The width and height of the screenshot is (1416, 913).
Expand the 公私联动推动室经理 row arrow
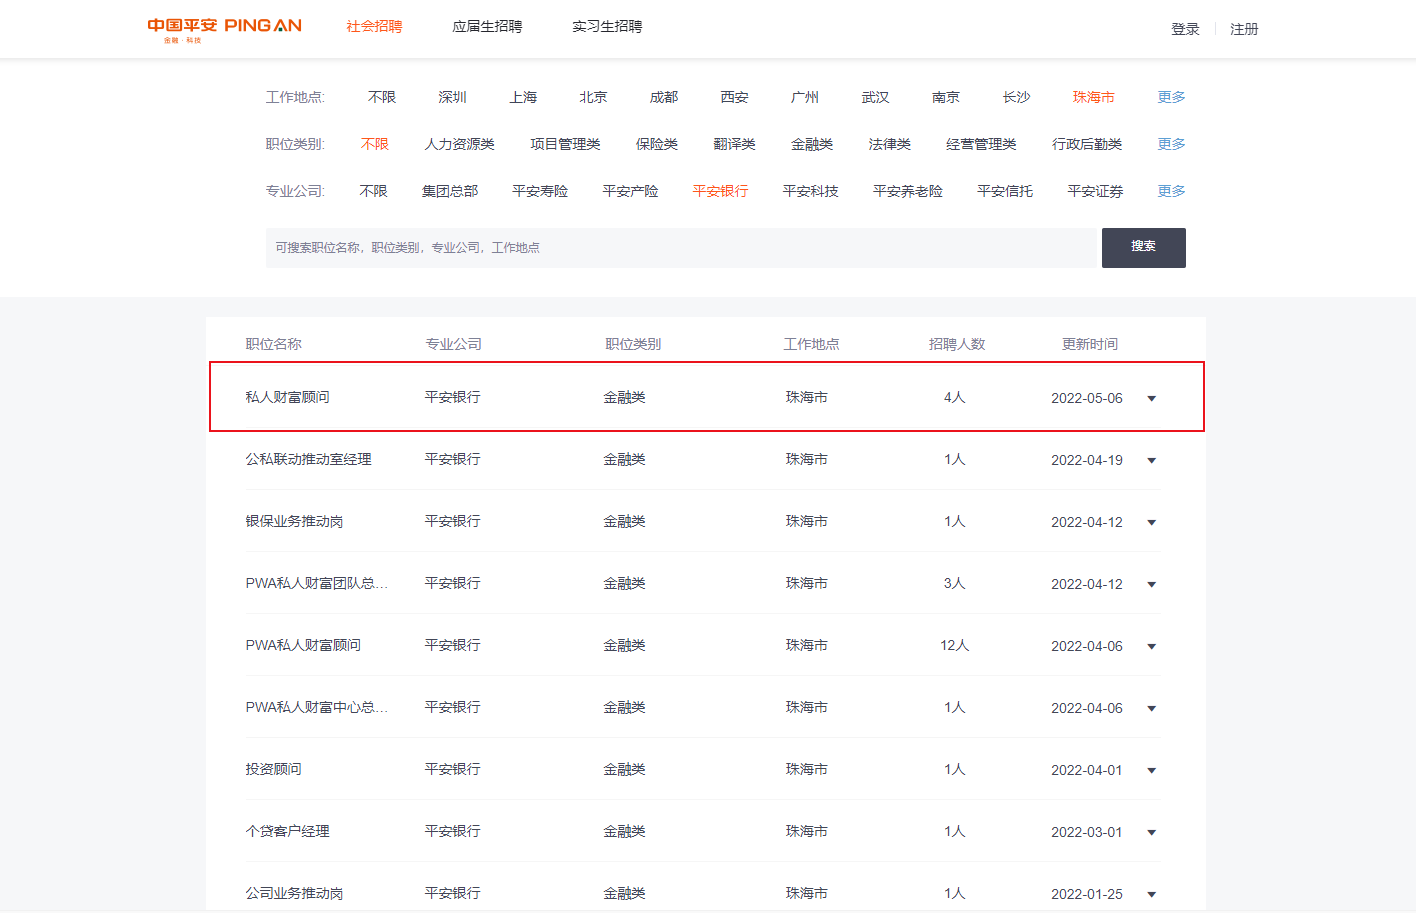pos(1151,460)
